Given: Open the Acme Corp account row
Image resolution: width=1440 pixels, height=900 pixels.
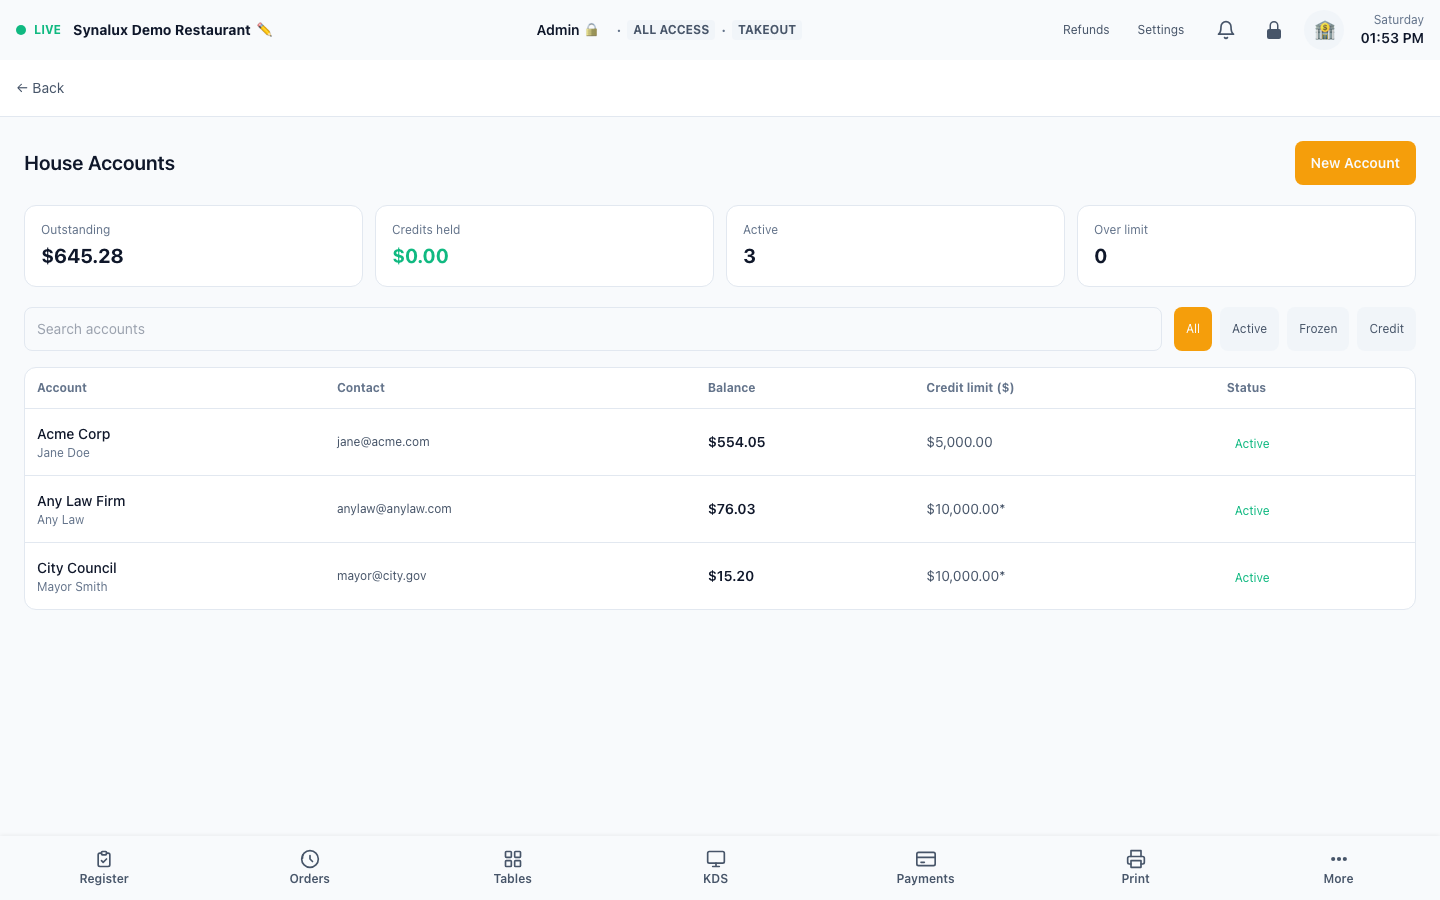Looking at the screenshot, I should pos(720,442).
